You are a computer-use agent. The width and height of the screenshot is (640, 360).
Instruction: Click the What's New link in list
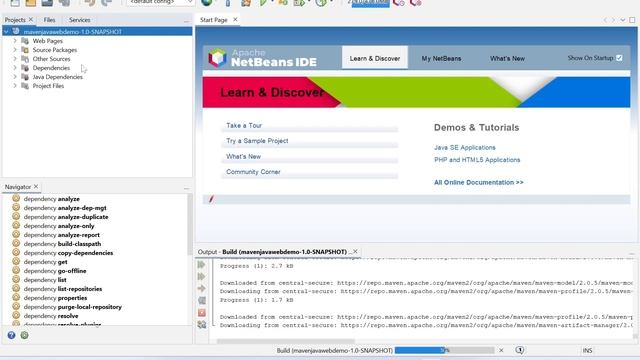pos(243,156)
